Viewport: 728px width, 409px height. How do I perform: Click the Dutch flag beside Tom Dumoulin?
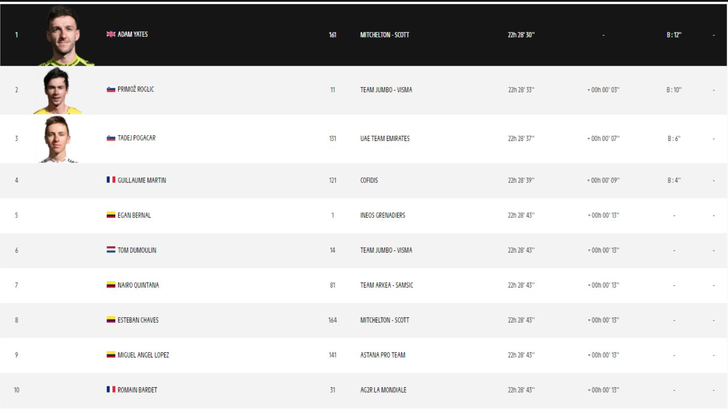click(111, 250)
